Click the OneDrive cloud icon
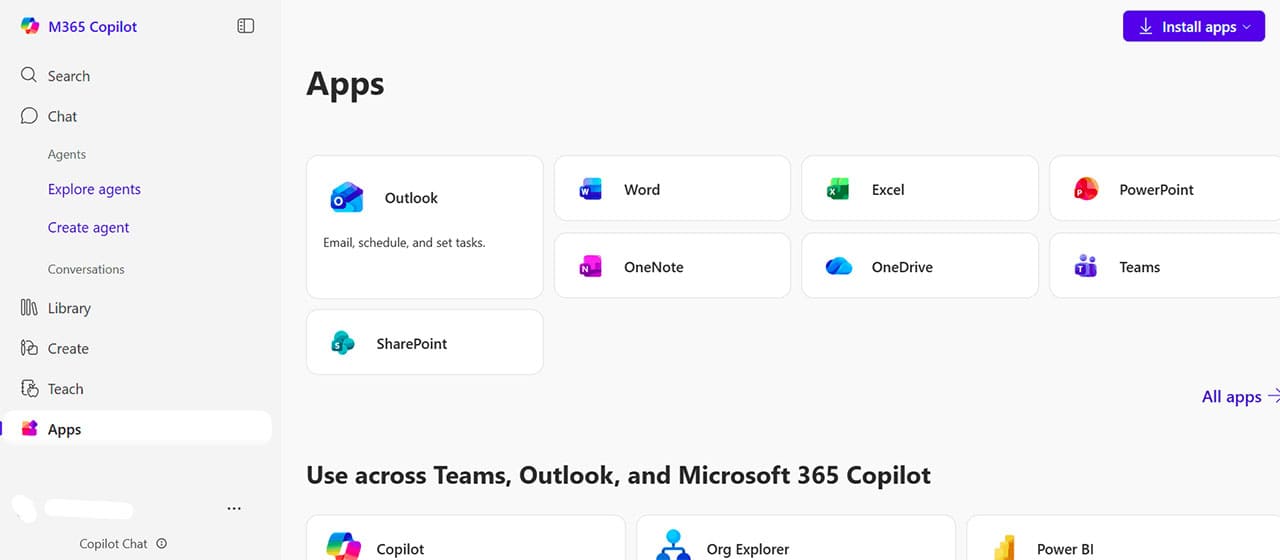 tap(838, 267)
